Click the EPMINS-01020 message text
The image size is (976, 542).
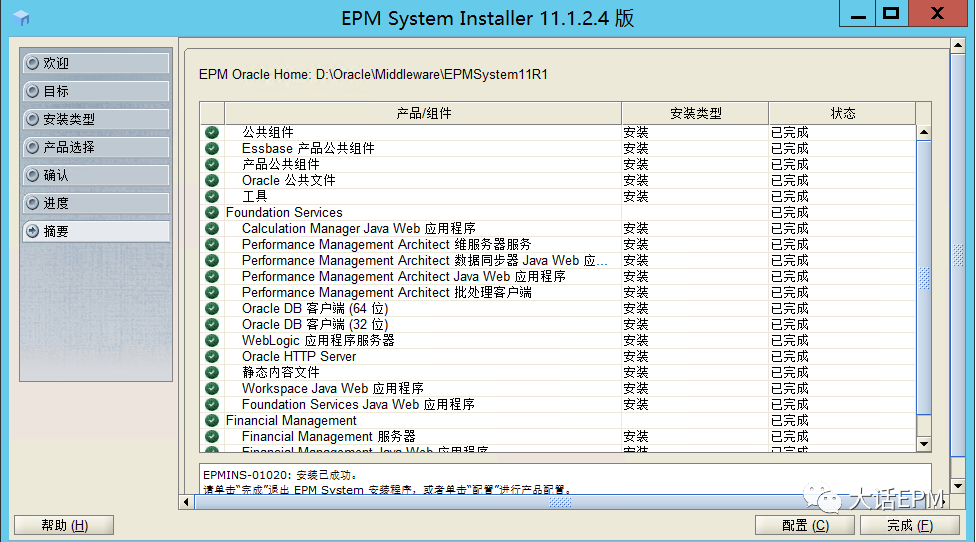point(280,475)
